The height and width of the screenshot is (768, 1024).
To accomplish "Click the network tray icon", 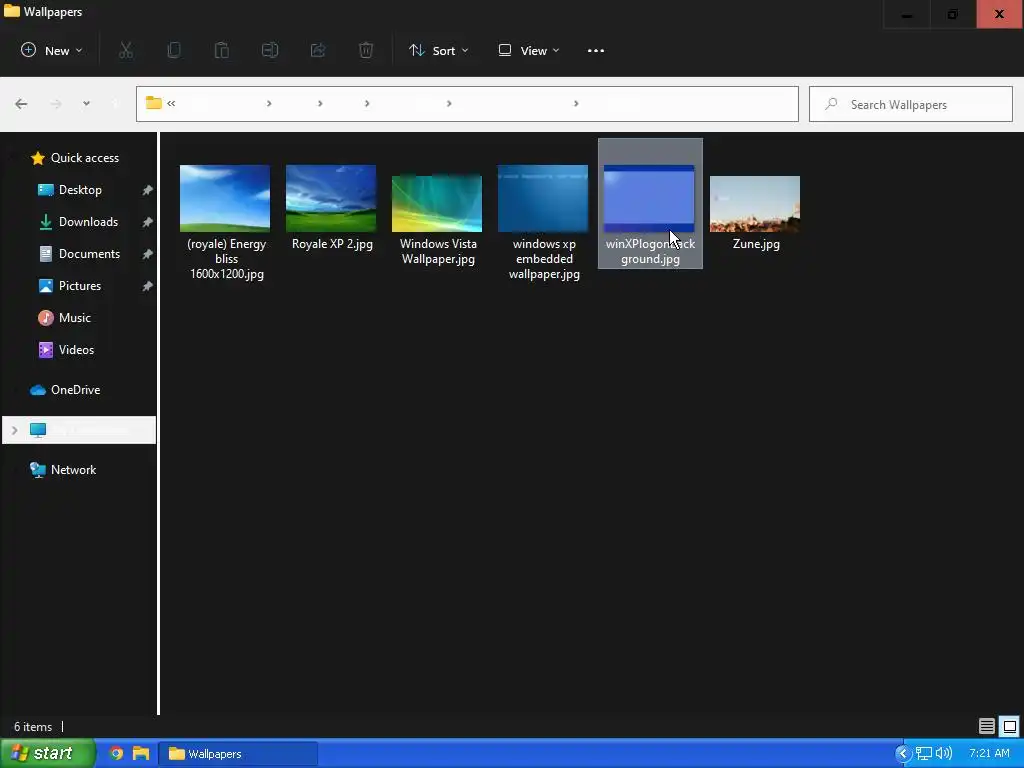I will [x=923, y=754].
